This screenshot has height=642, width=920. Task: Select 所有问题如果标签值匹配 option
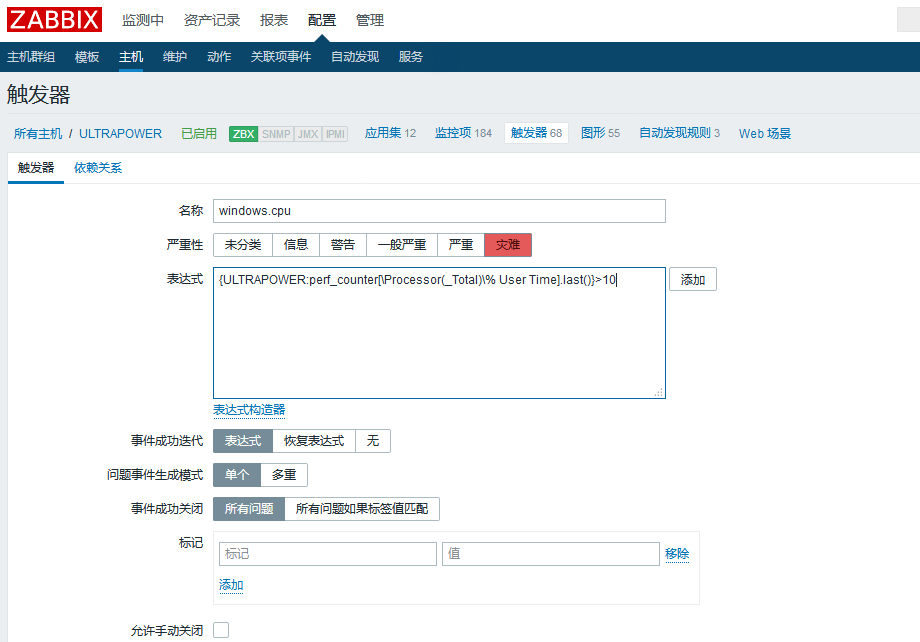click(362, 509)
